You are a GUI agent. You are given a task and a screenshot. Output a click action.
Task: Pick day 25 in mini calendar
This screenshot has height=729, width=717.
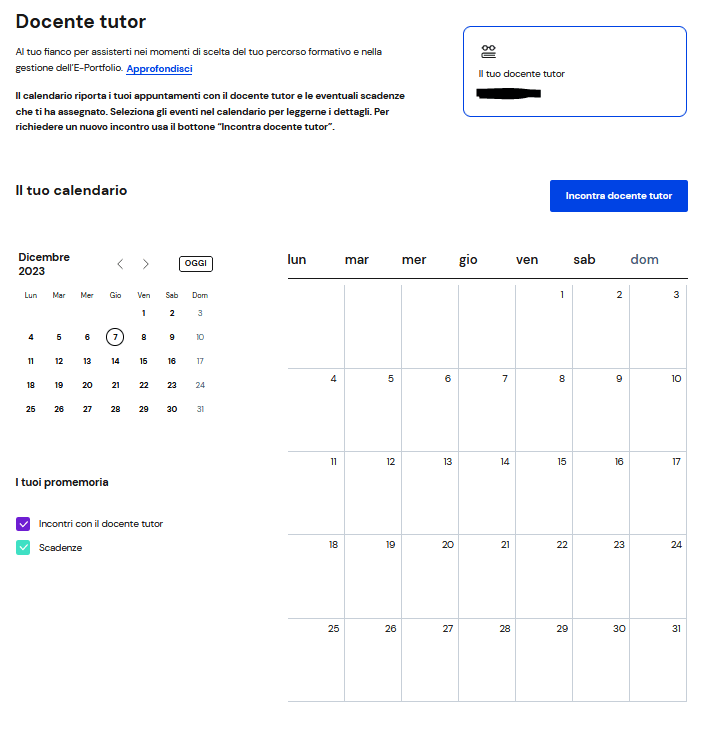pos(31,409)
